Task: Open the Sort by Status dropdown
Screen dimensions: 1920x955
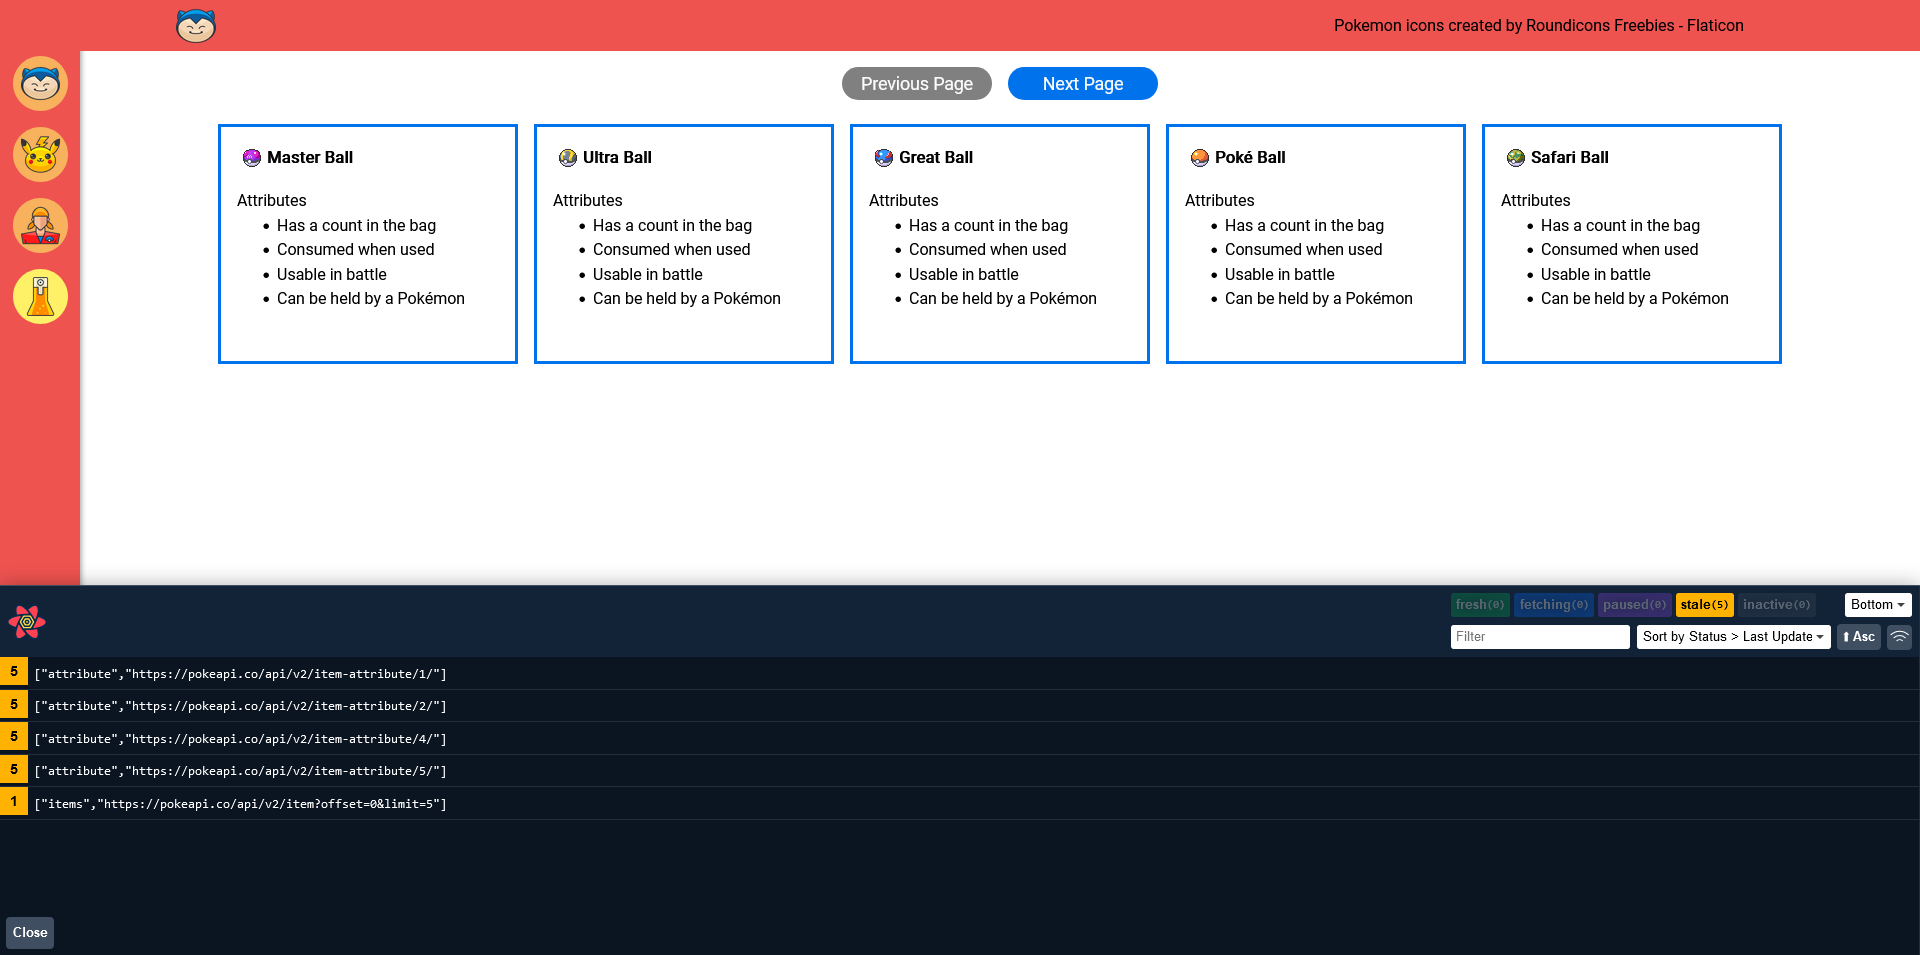Action: (x=1734, y=637)
